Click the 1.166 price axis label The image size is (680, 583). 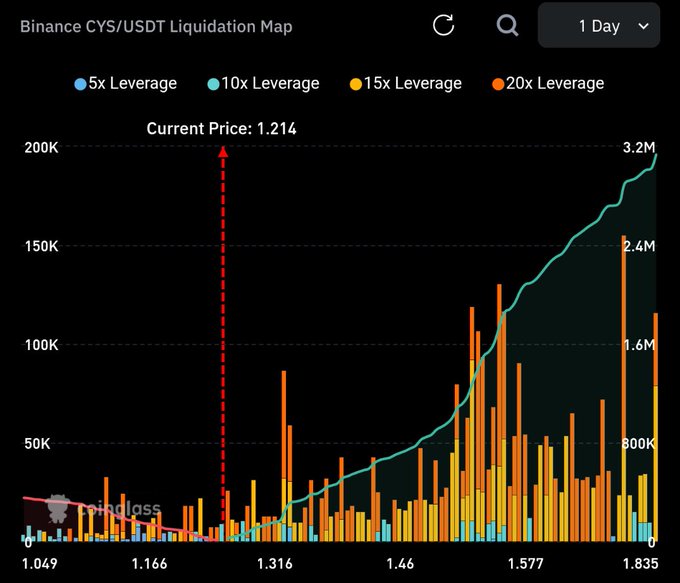149,564
